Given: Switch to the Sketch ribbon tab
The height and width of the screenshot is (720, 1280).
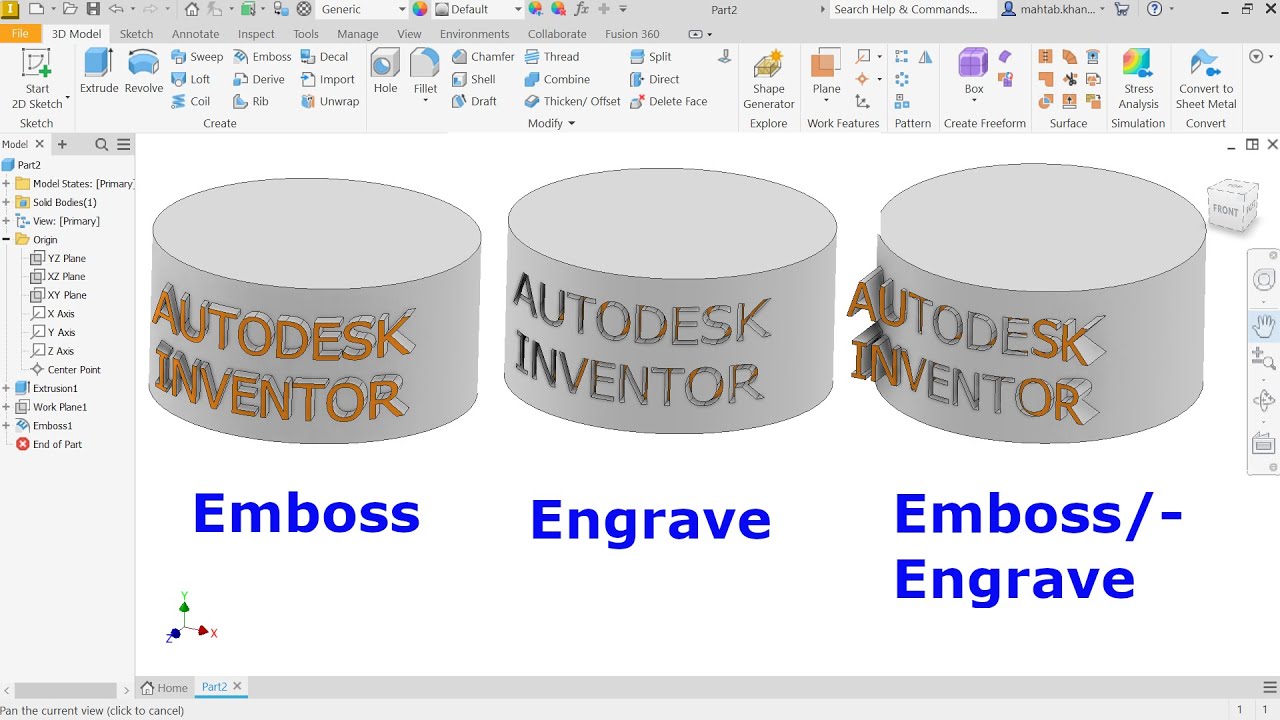Looking at the screenshot, I should point(137,34).
